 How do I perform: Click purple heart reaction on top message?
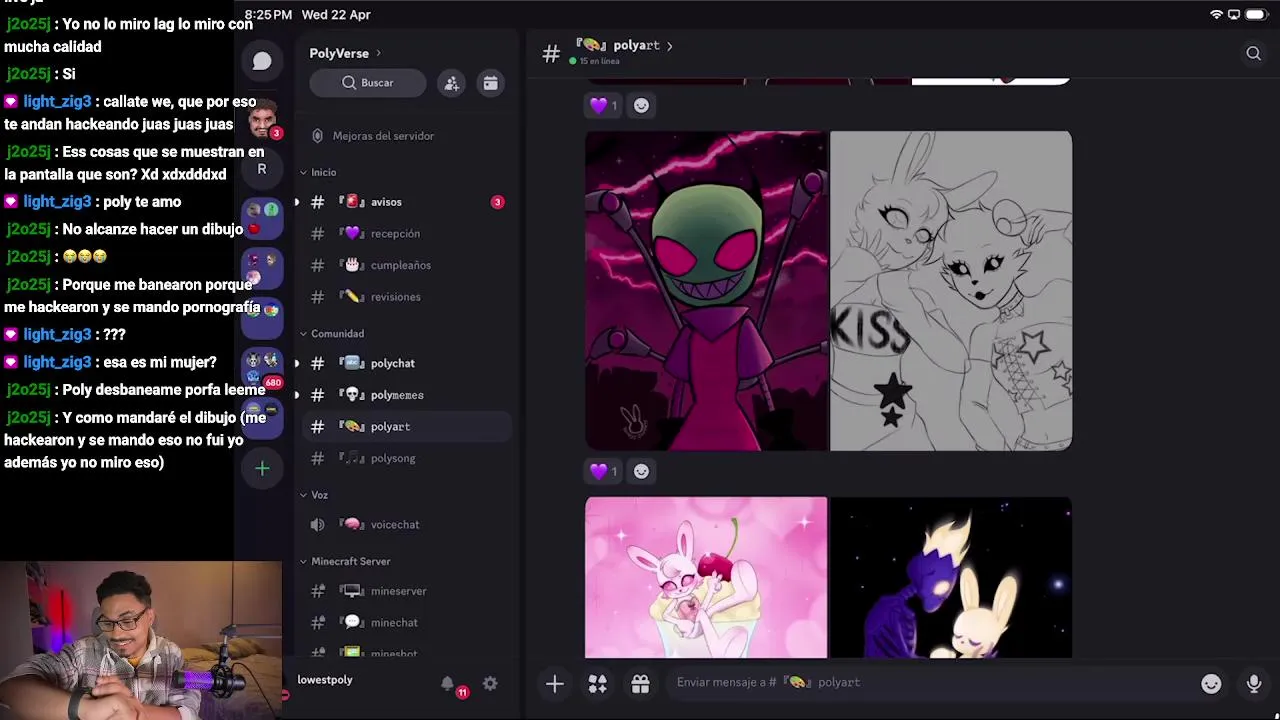603,105
